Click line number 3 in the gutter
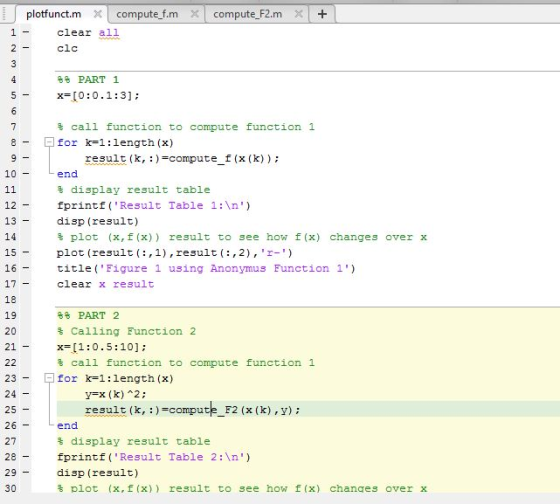Viewport: 560px width, 504px height. pos(14,64)
